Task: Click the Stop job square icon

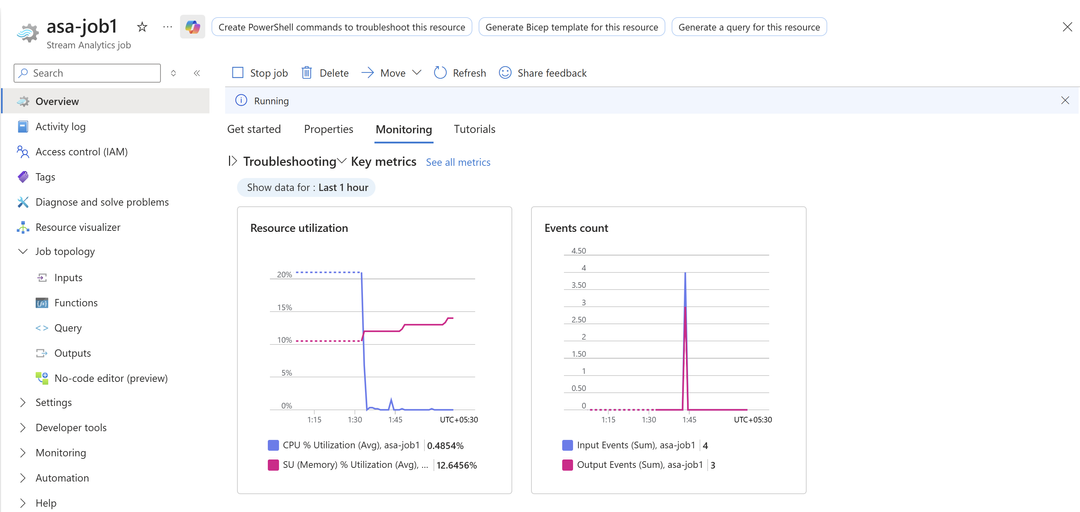Action: [x=238, y=72]
